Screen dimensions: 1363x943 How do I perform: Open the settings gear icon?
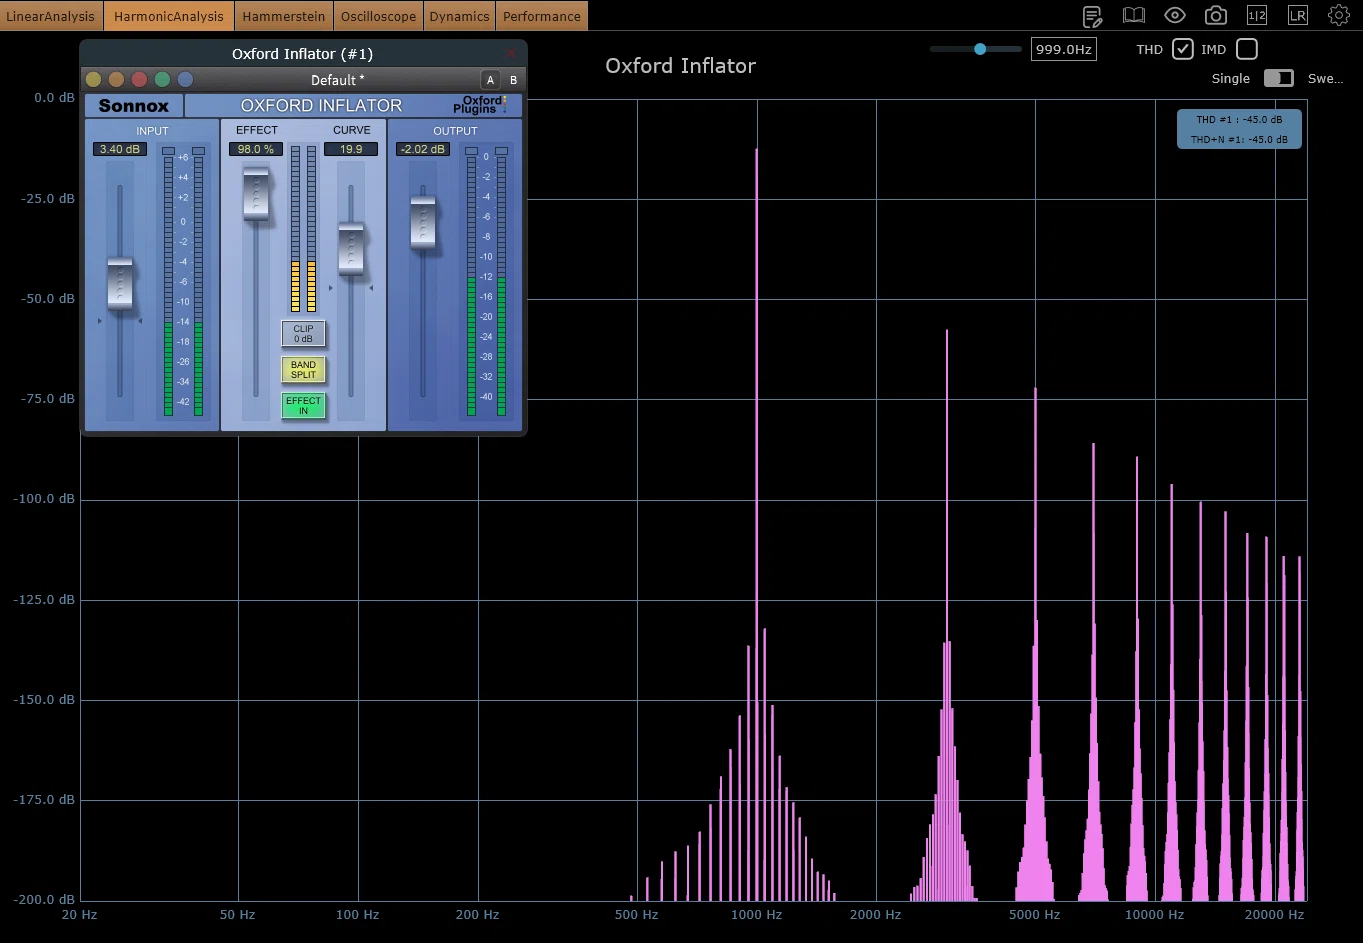tap(1339, 15)
